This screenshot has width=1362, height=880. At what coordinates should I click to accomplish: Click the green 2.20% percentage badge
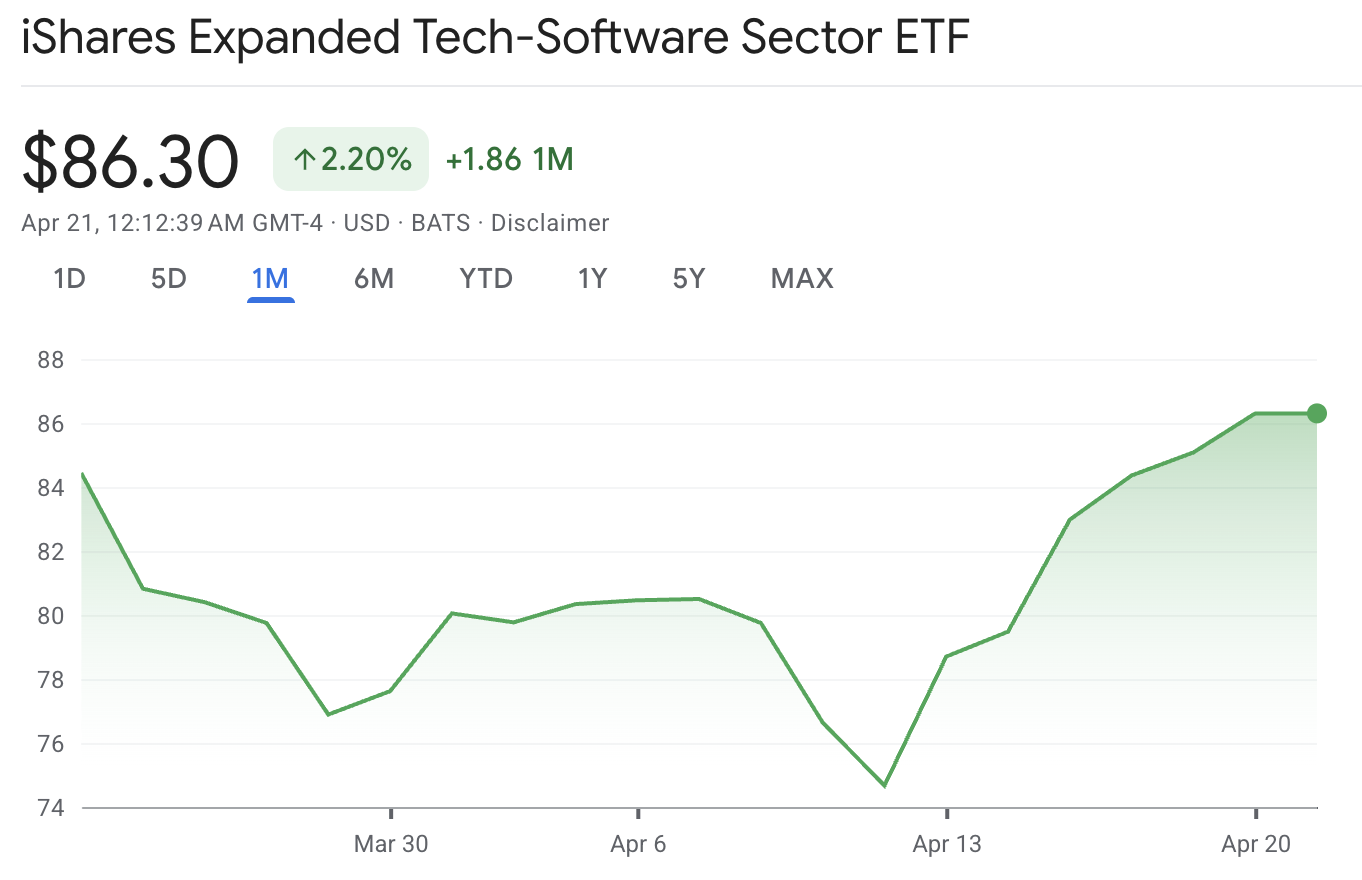[350, 158]
